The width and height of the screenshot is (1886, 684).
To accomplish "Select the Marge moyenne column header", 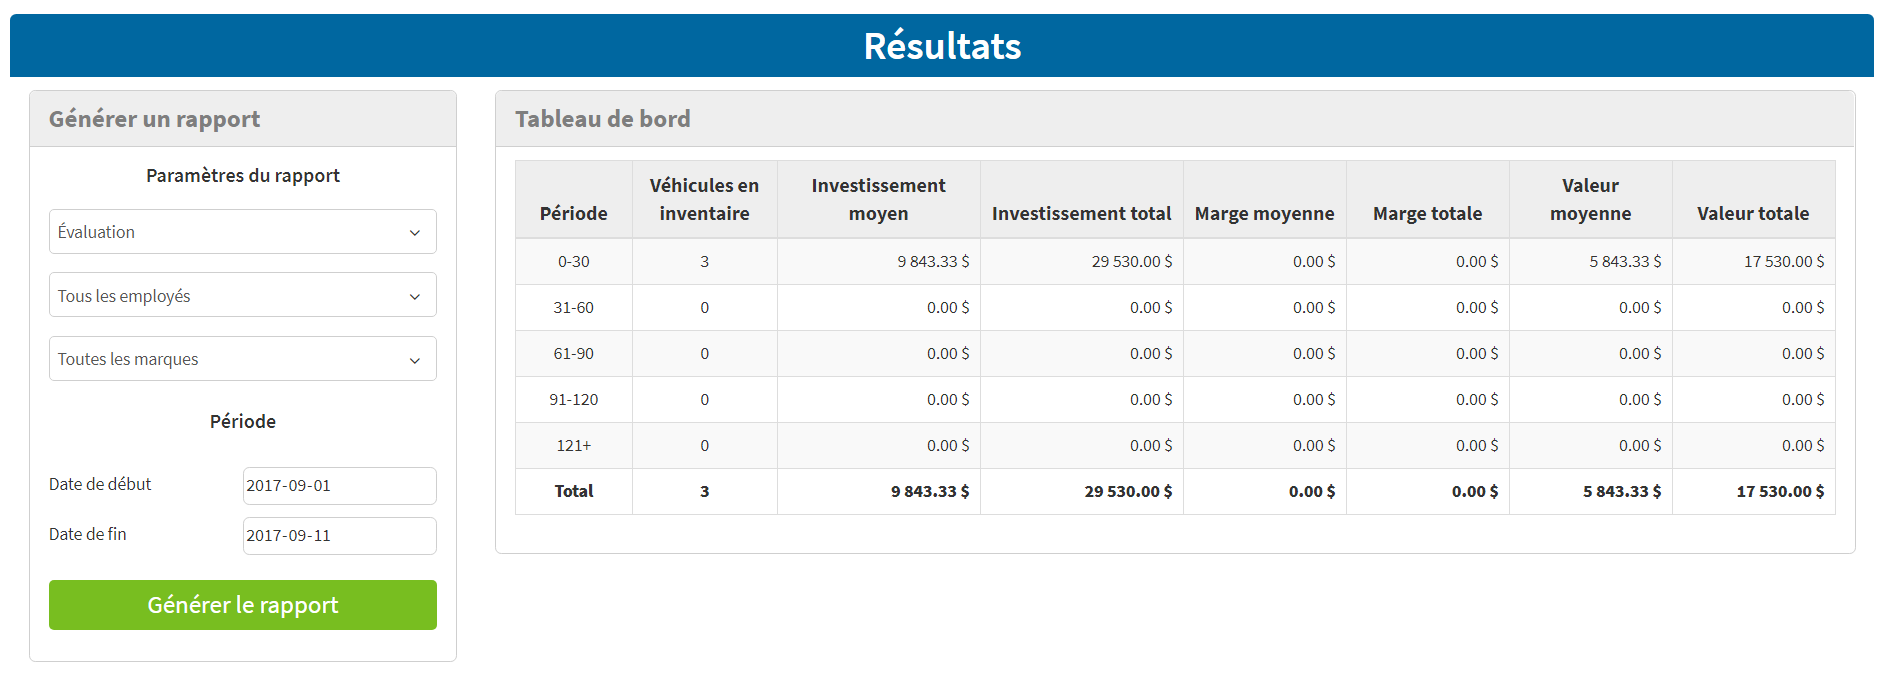I will 1264,213.
